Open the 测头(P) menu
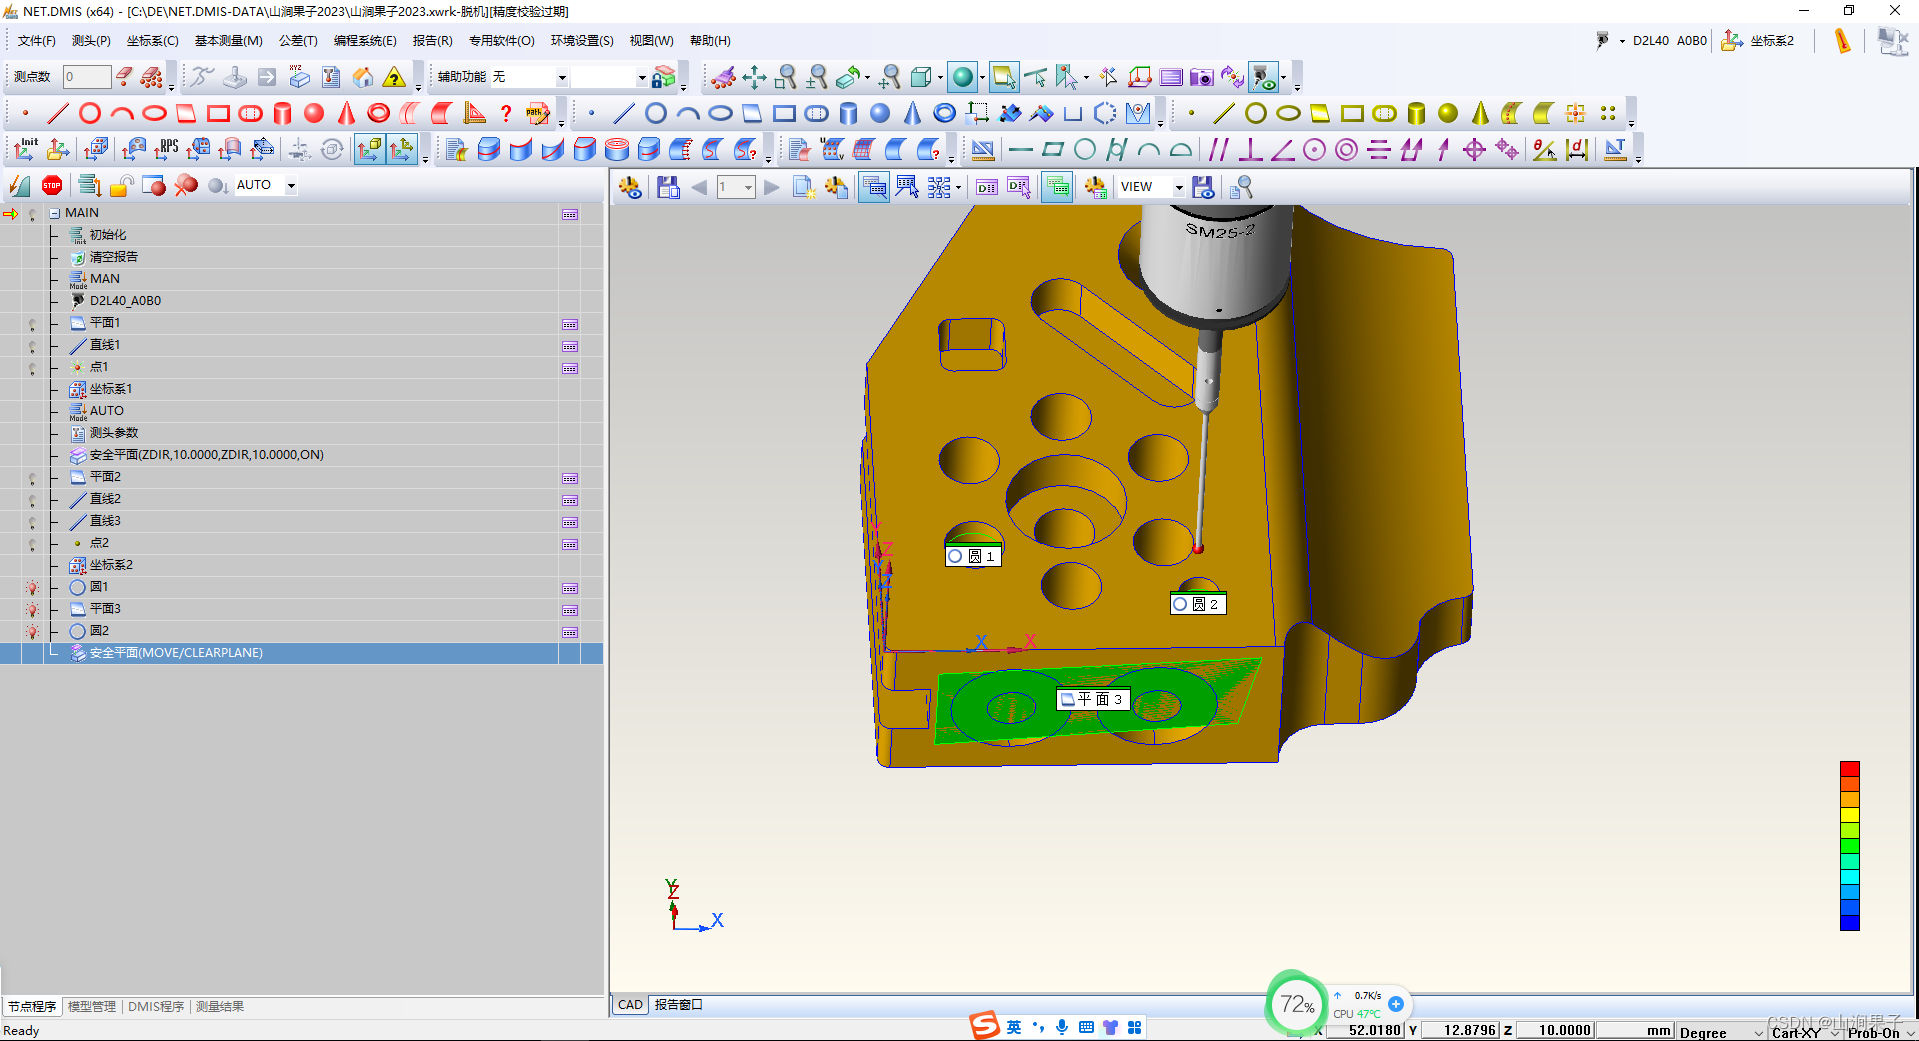The image size is (1919, 1041). 91,41
